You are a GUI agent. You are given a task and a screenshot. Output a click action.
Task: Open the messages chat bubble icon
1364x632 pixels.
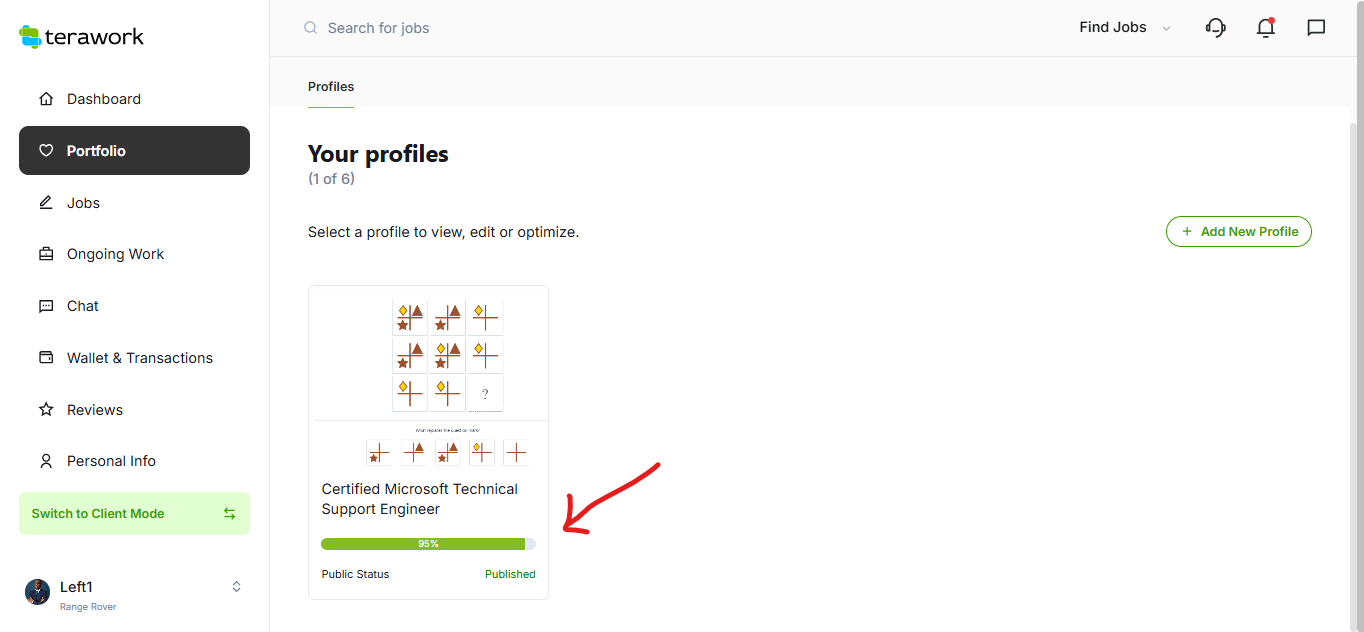1316,28
